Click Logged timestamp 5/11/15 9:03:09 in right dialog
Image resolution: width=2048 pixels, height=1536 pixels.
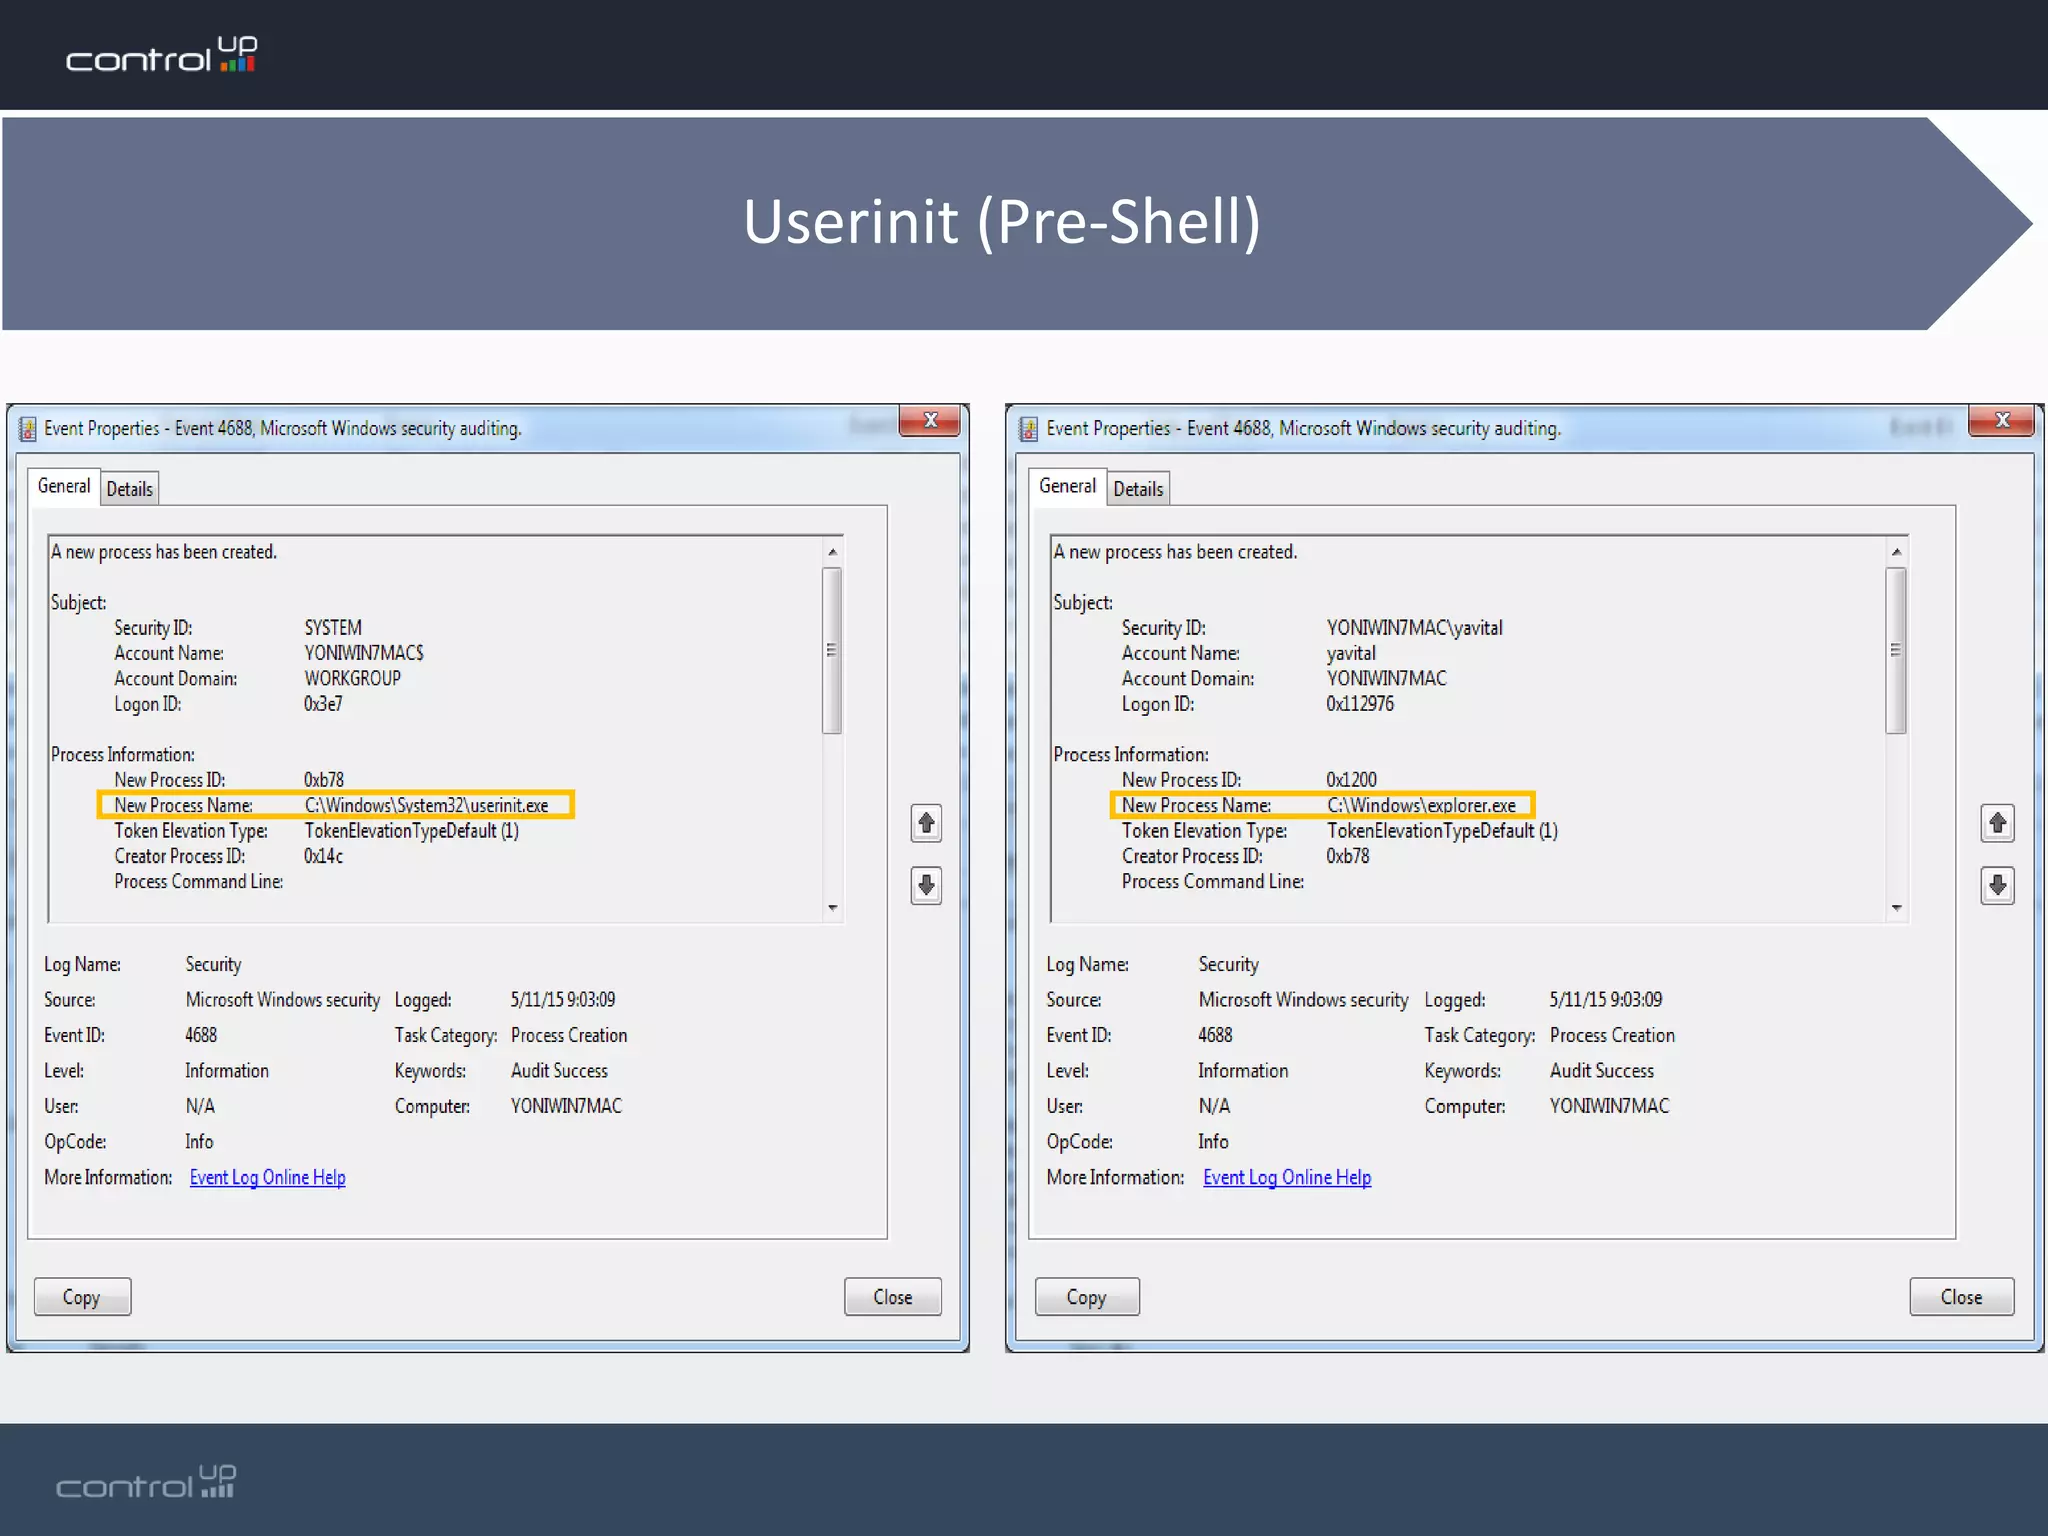(1606, 1000)
